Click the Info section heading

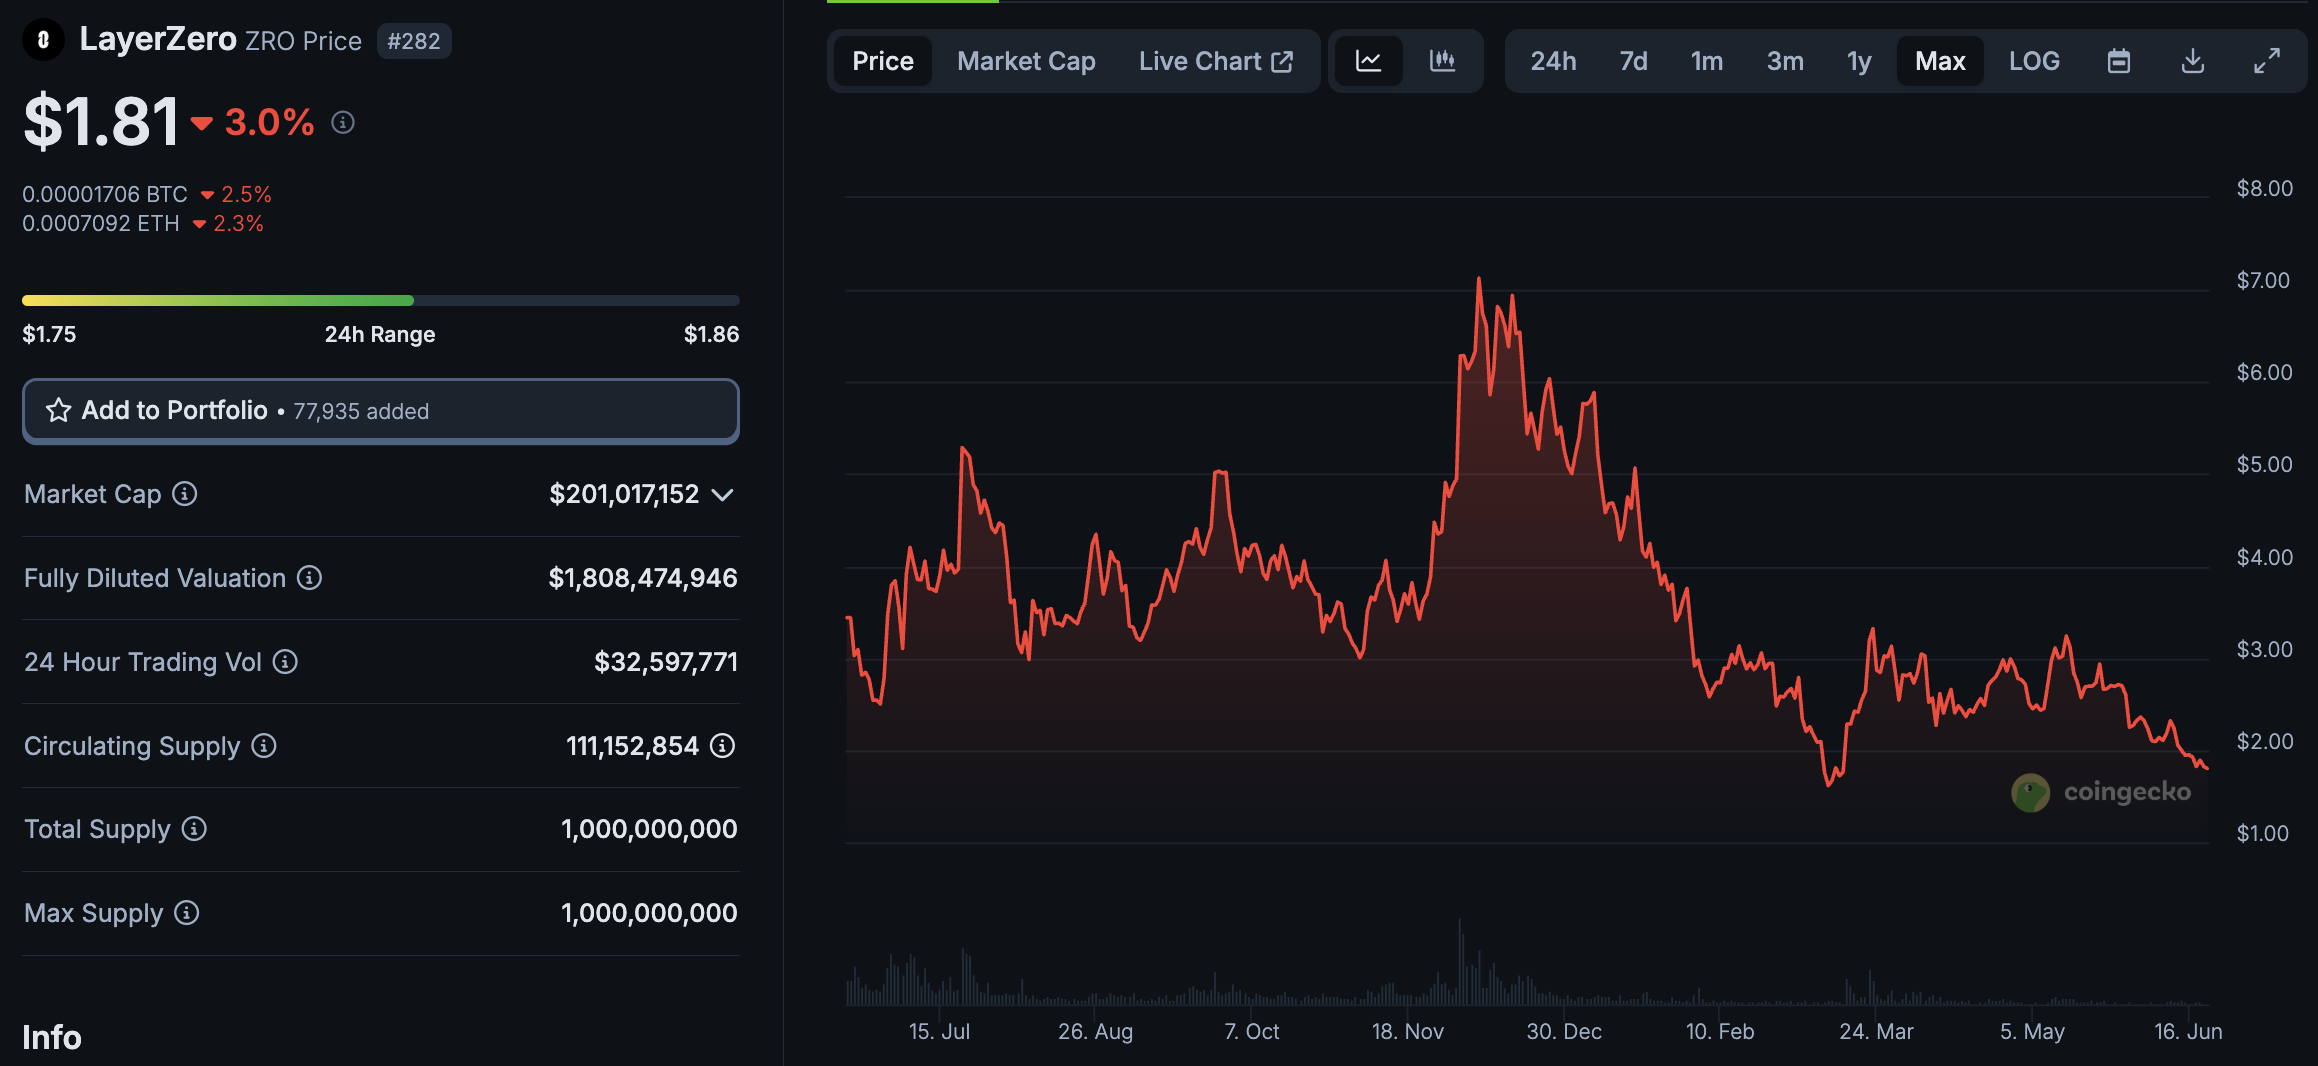tap(52, 1037)
